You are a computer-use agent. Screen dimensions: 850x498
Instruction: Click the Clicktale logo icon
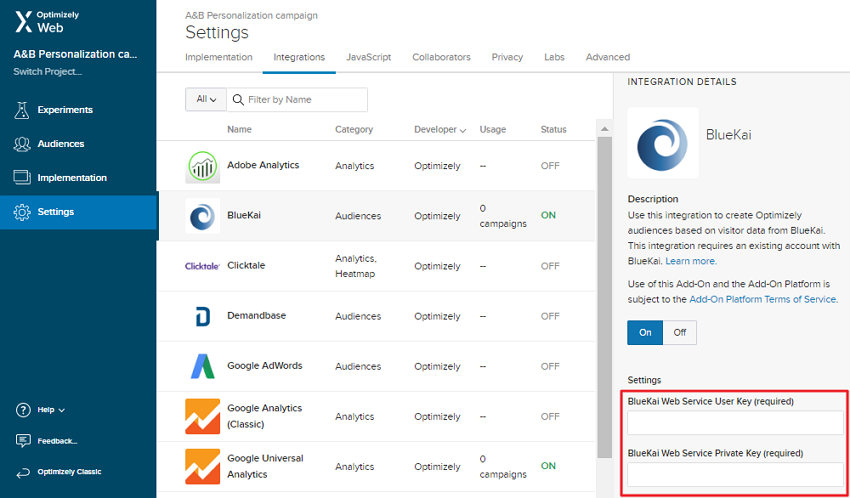(x=202, y=266)
